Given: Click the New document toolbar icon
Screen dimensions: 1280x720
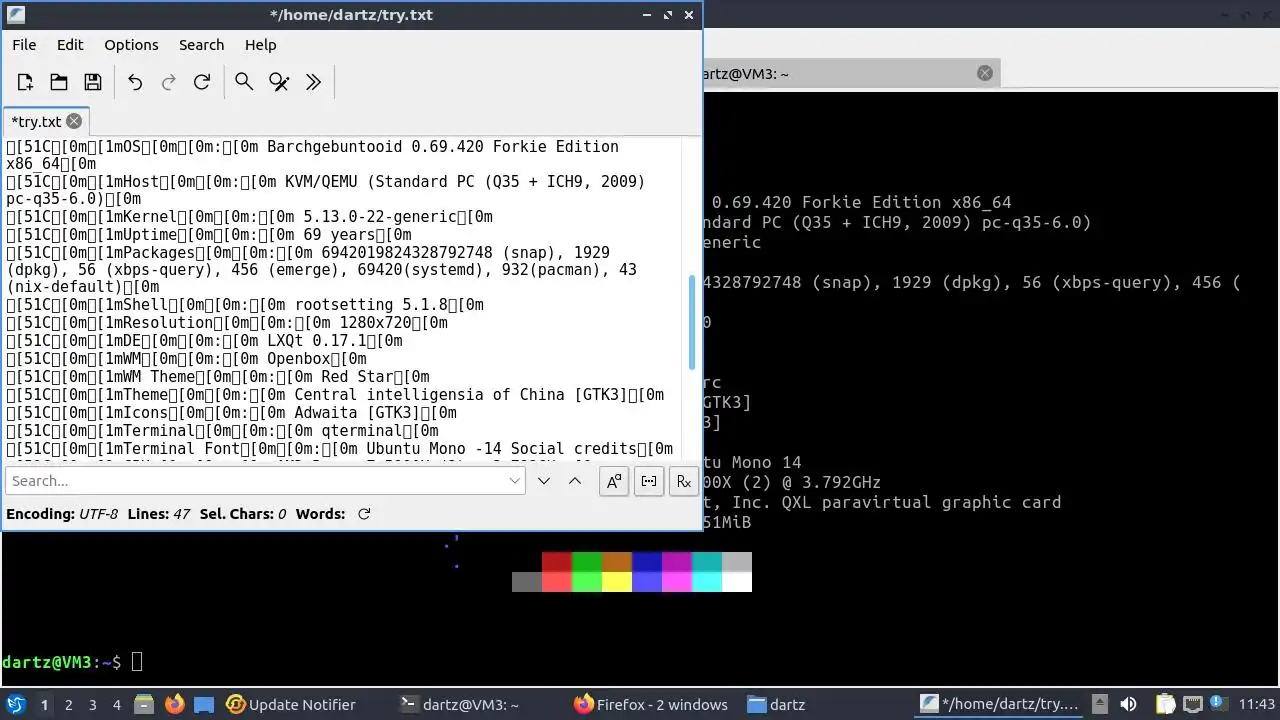Looking at the screenshot, I should point(25,82).
